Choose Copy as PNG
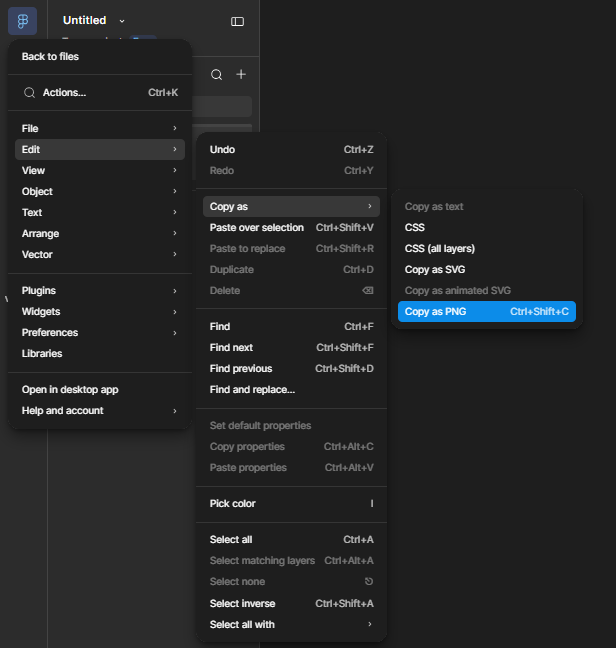Image resolution: width=616 pixels, height=648 pixels. [x=487, y=312]
